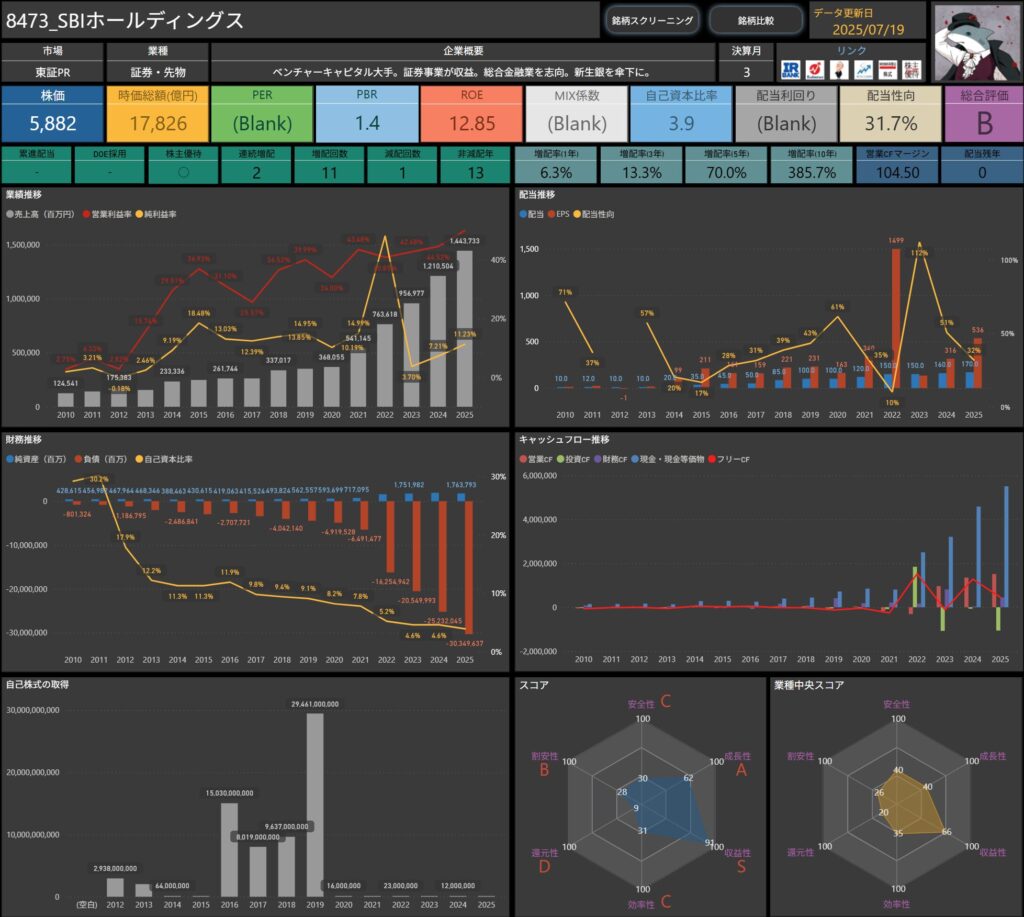Toggle the 自己資本比率 legend entry in 財務推移
The image size is (1024, 917).
coord(165,459)
